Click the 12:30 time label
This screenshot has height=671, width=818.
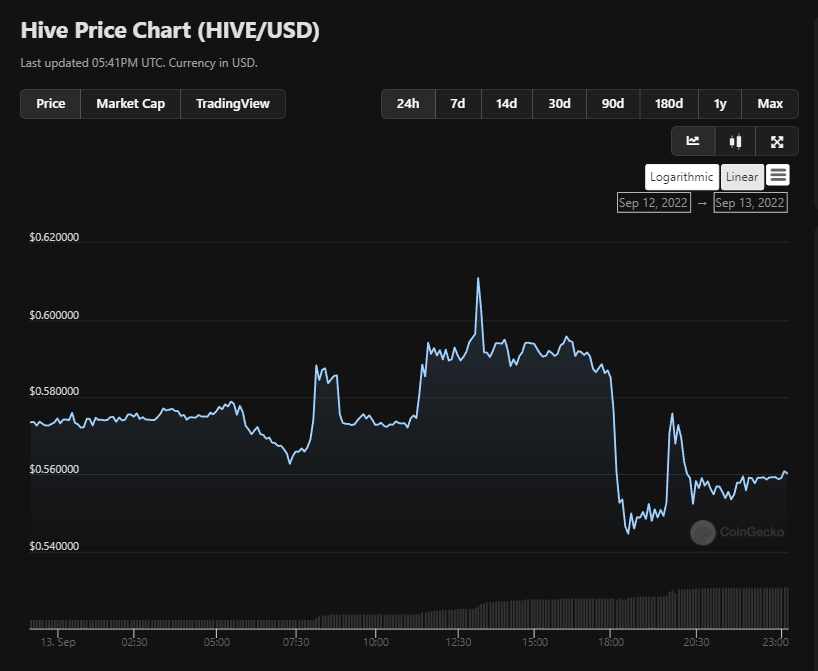point(458,642)
